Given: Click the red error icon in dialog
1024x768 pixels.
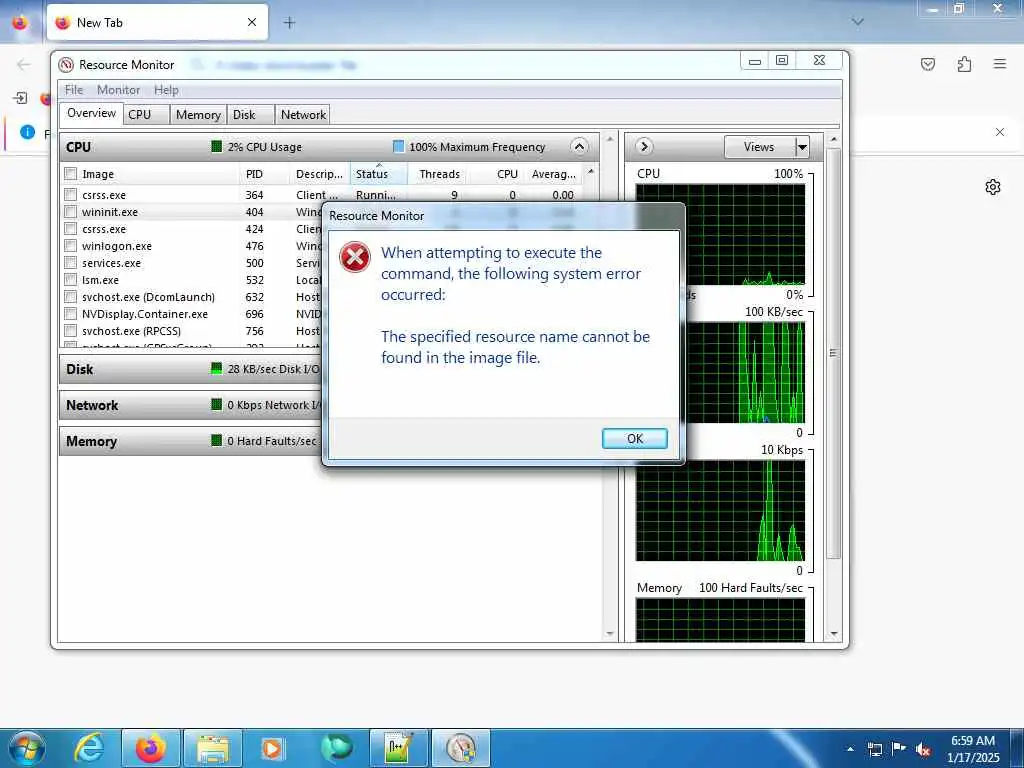Looking at the screenshot, I should [355, 257].
